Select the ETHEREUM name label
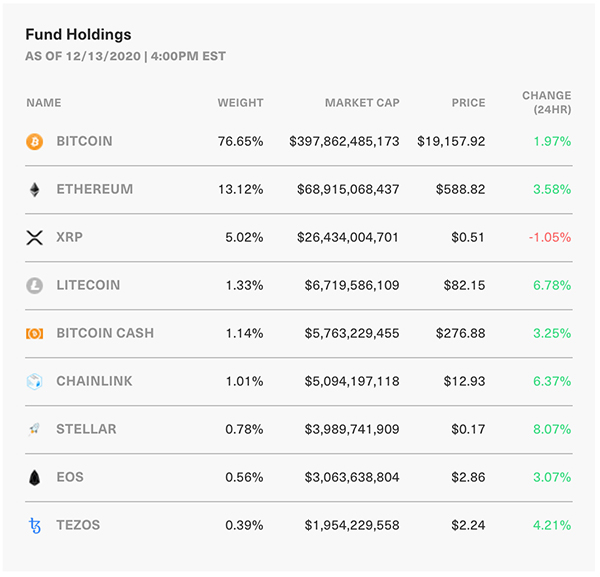Screen dimensions: 600x577 (x=95, y=189)
